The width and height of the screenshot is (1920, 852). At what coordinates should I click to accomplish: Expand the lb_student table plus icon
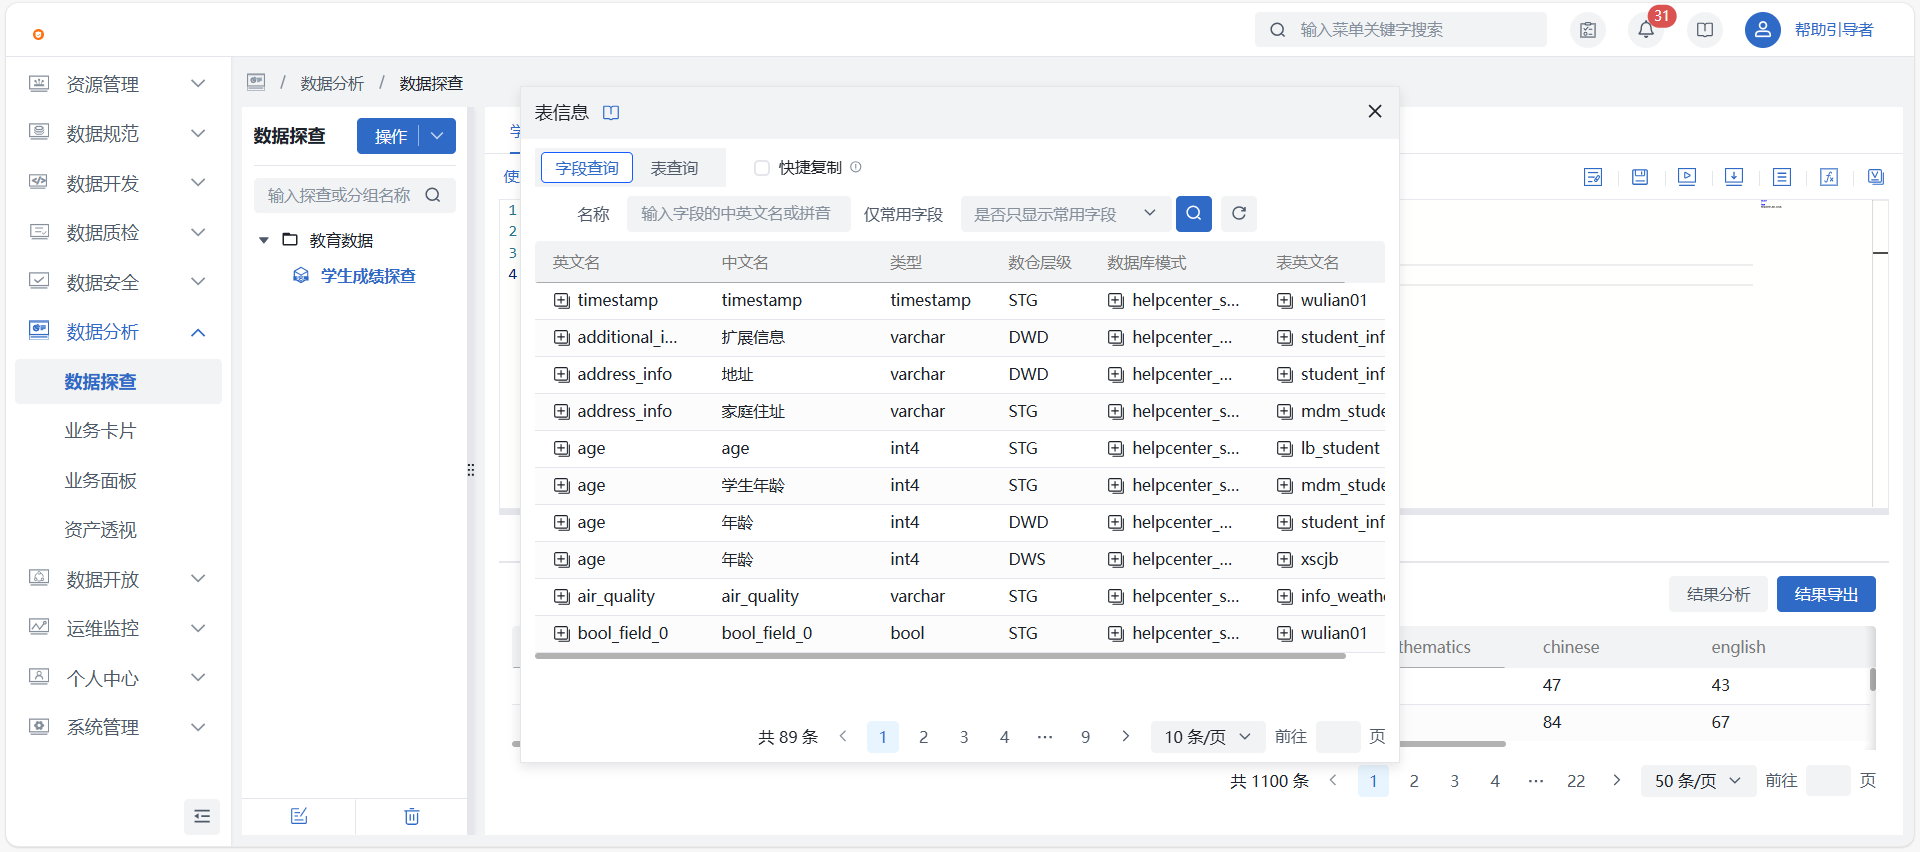pyautogui.click(x=1285, y=448)
